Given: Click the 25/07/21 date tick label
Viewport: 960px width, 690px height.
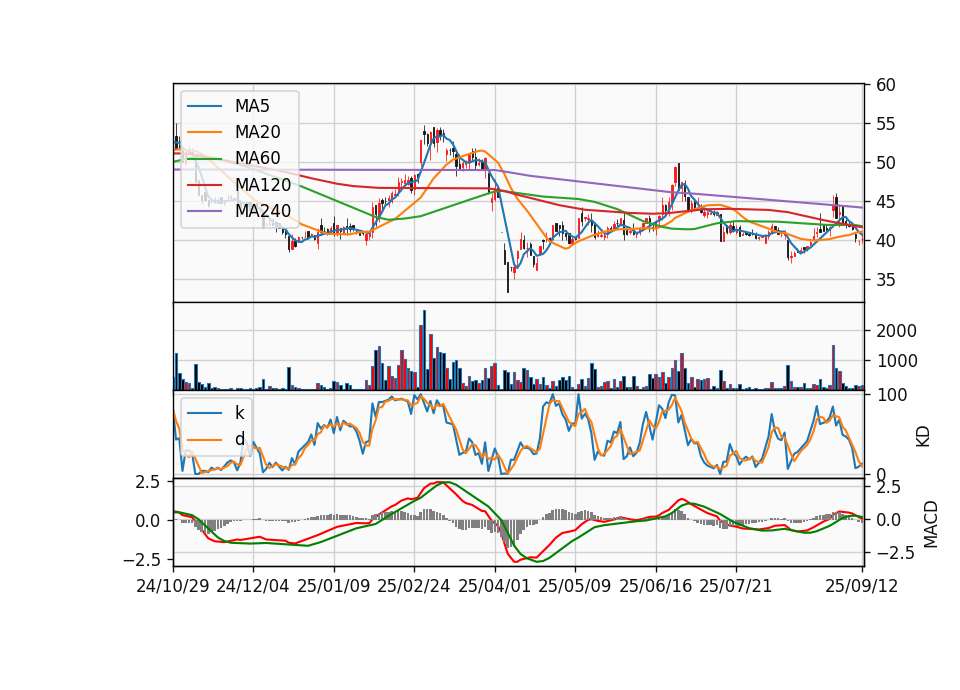Looking at the screenshot, I should tap(736, 586).
